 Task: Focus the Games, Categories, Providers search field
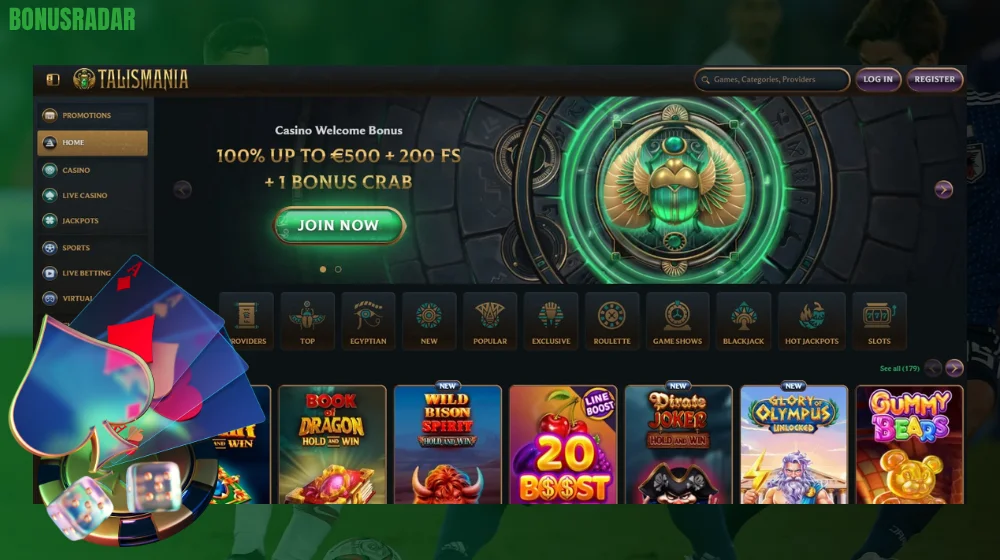click(x=772, y=80)
